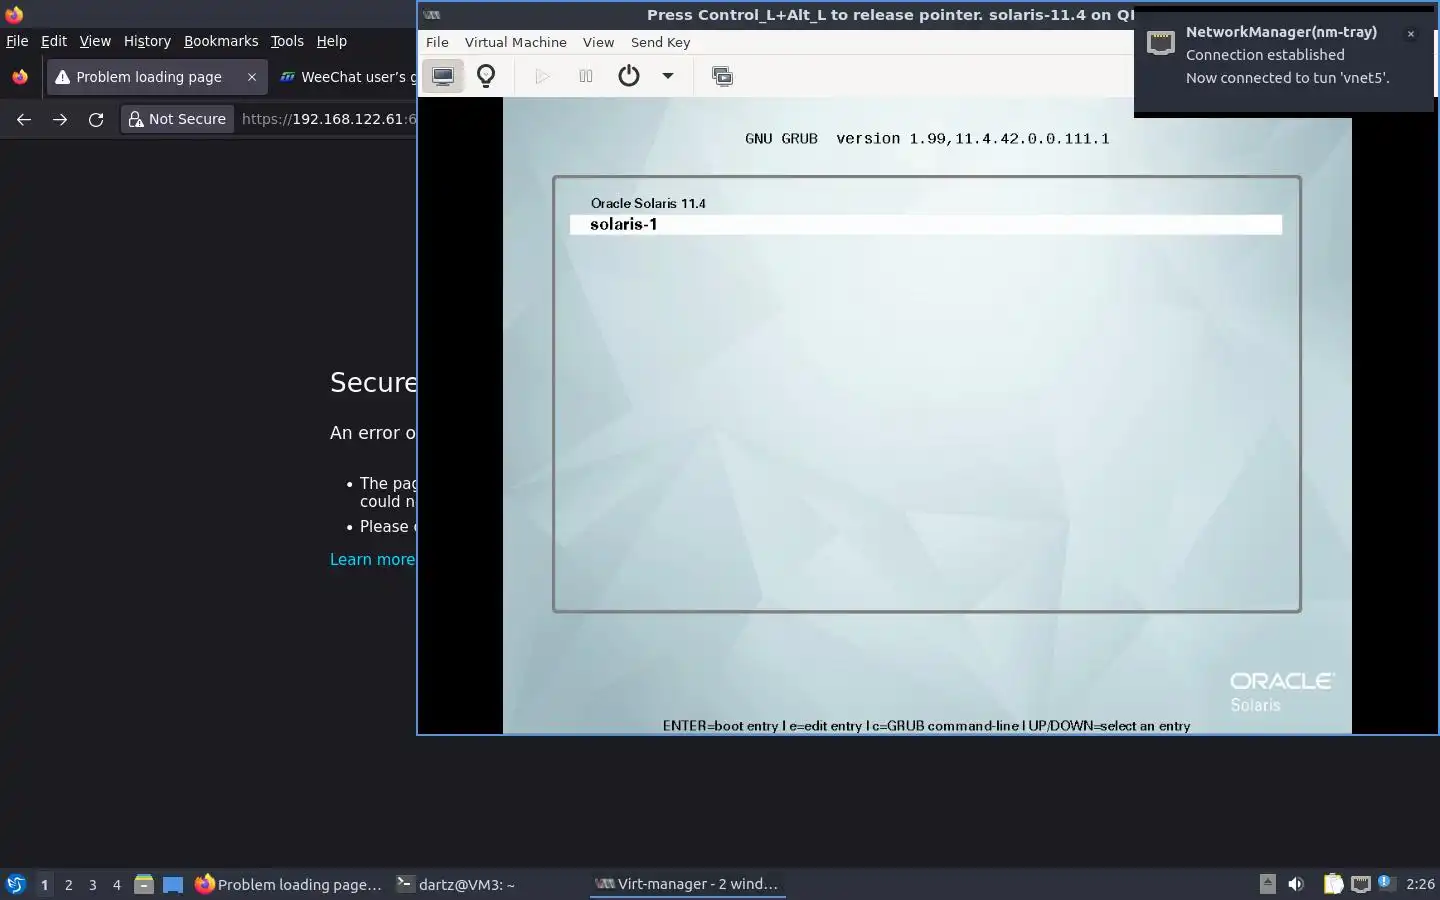Open Firefox File menu
The width and height of the screenshot is (1440, 900).
(17, 41)
